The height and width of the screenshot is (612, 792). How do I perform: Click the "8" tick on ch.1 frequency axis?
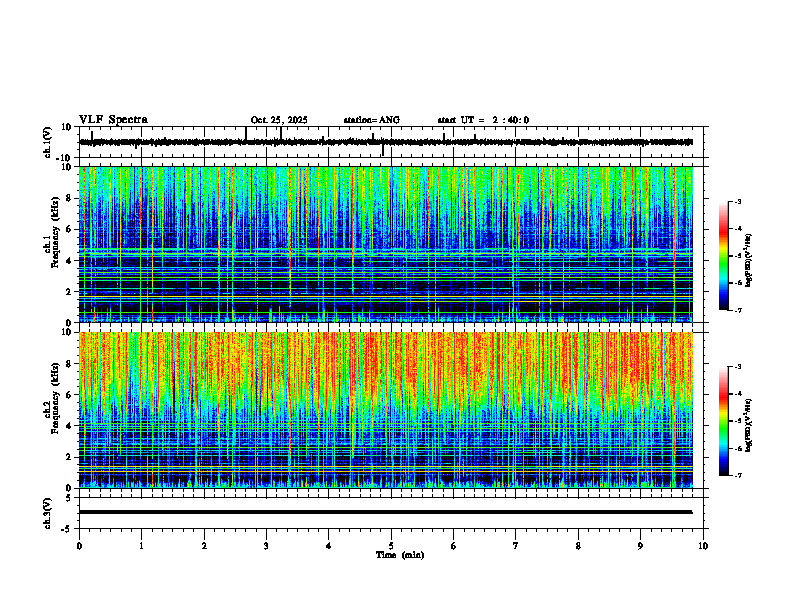[69, 198]
